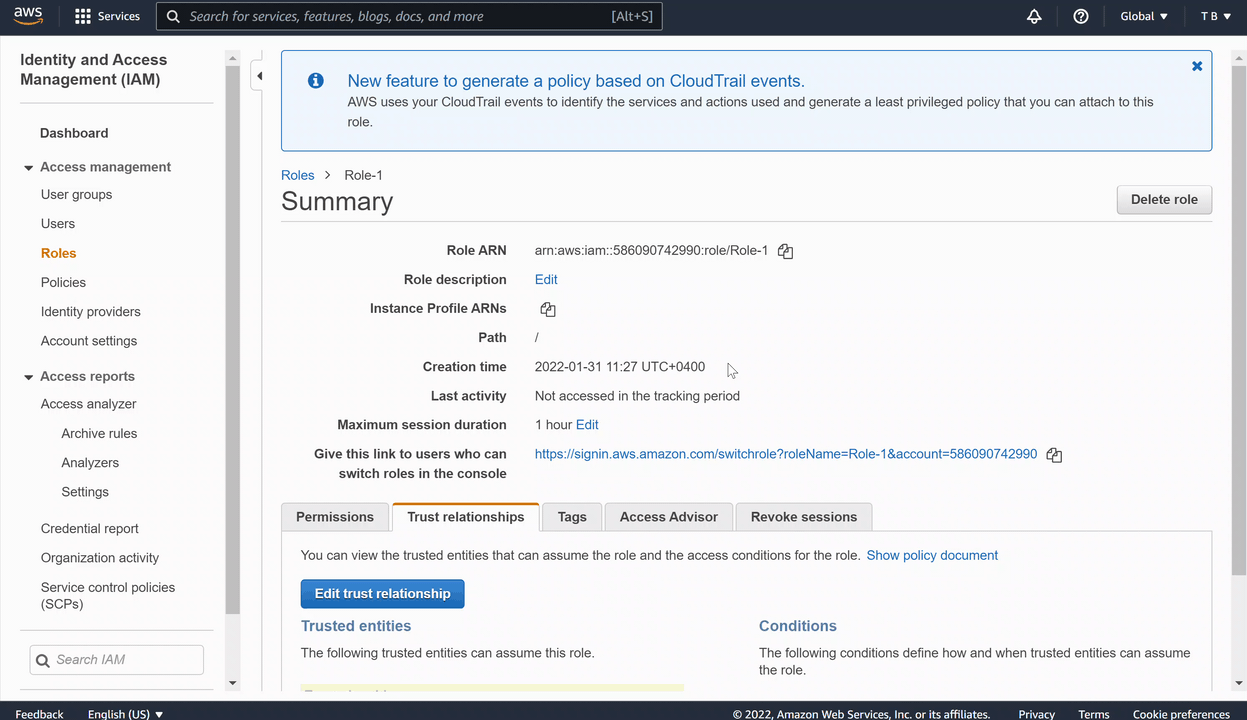Open Identity providers in the sidebar
The width and height of the screenshot is (1247, 720).
[x=91, y=312]
